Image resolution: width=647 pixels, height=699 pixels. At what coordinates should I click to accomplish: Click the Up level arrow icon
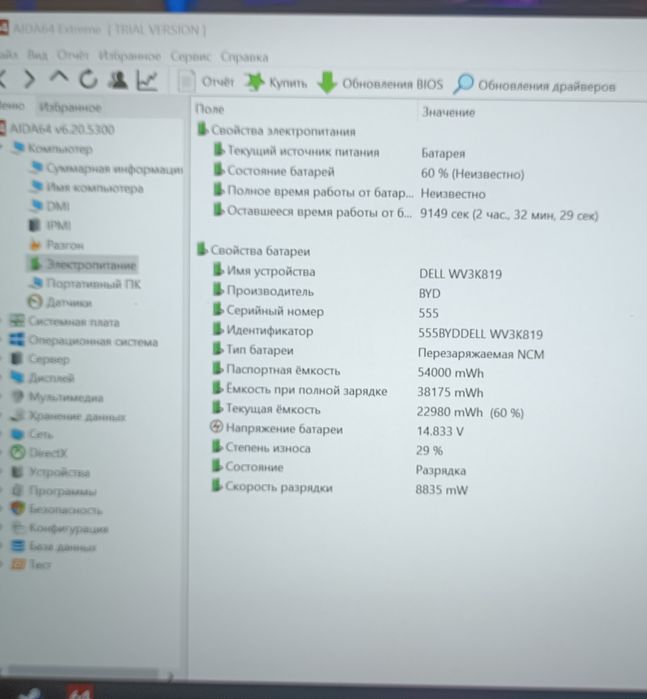coord(58,78)
